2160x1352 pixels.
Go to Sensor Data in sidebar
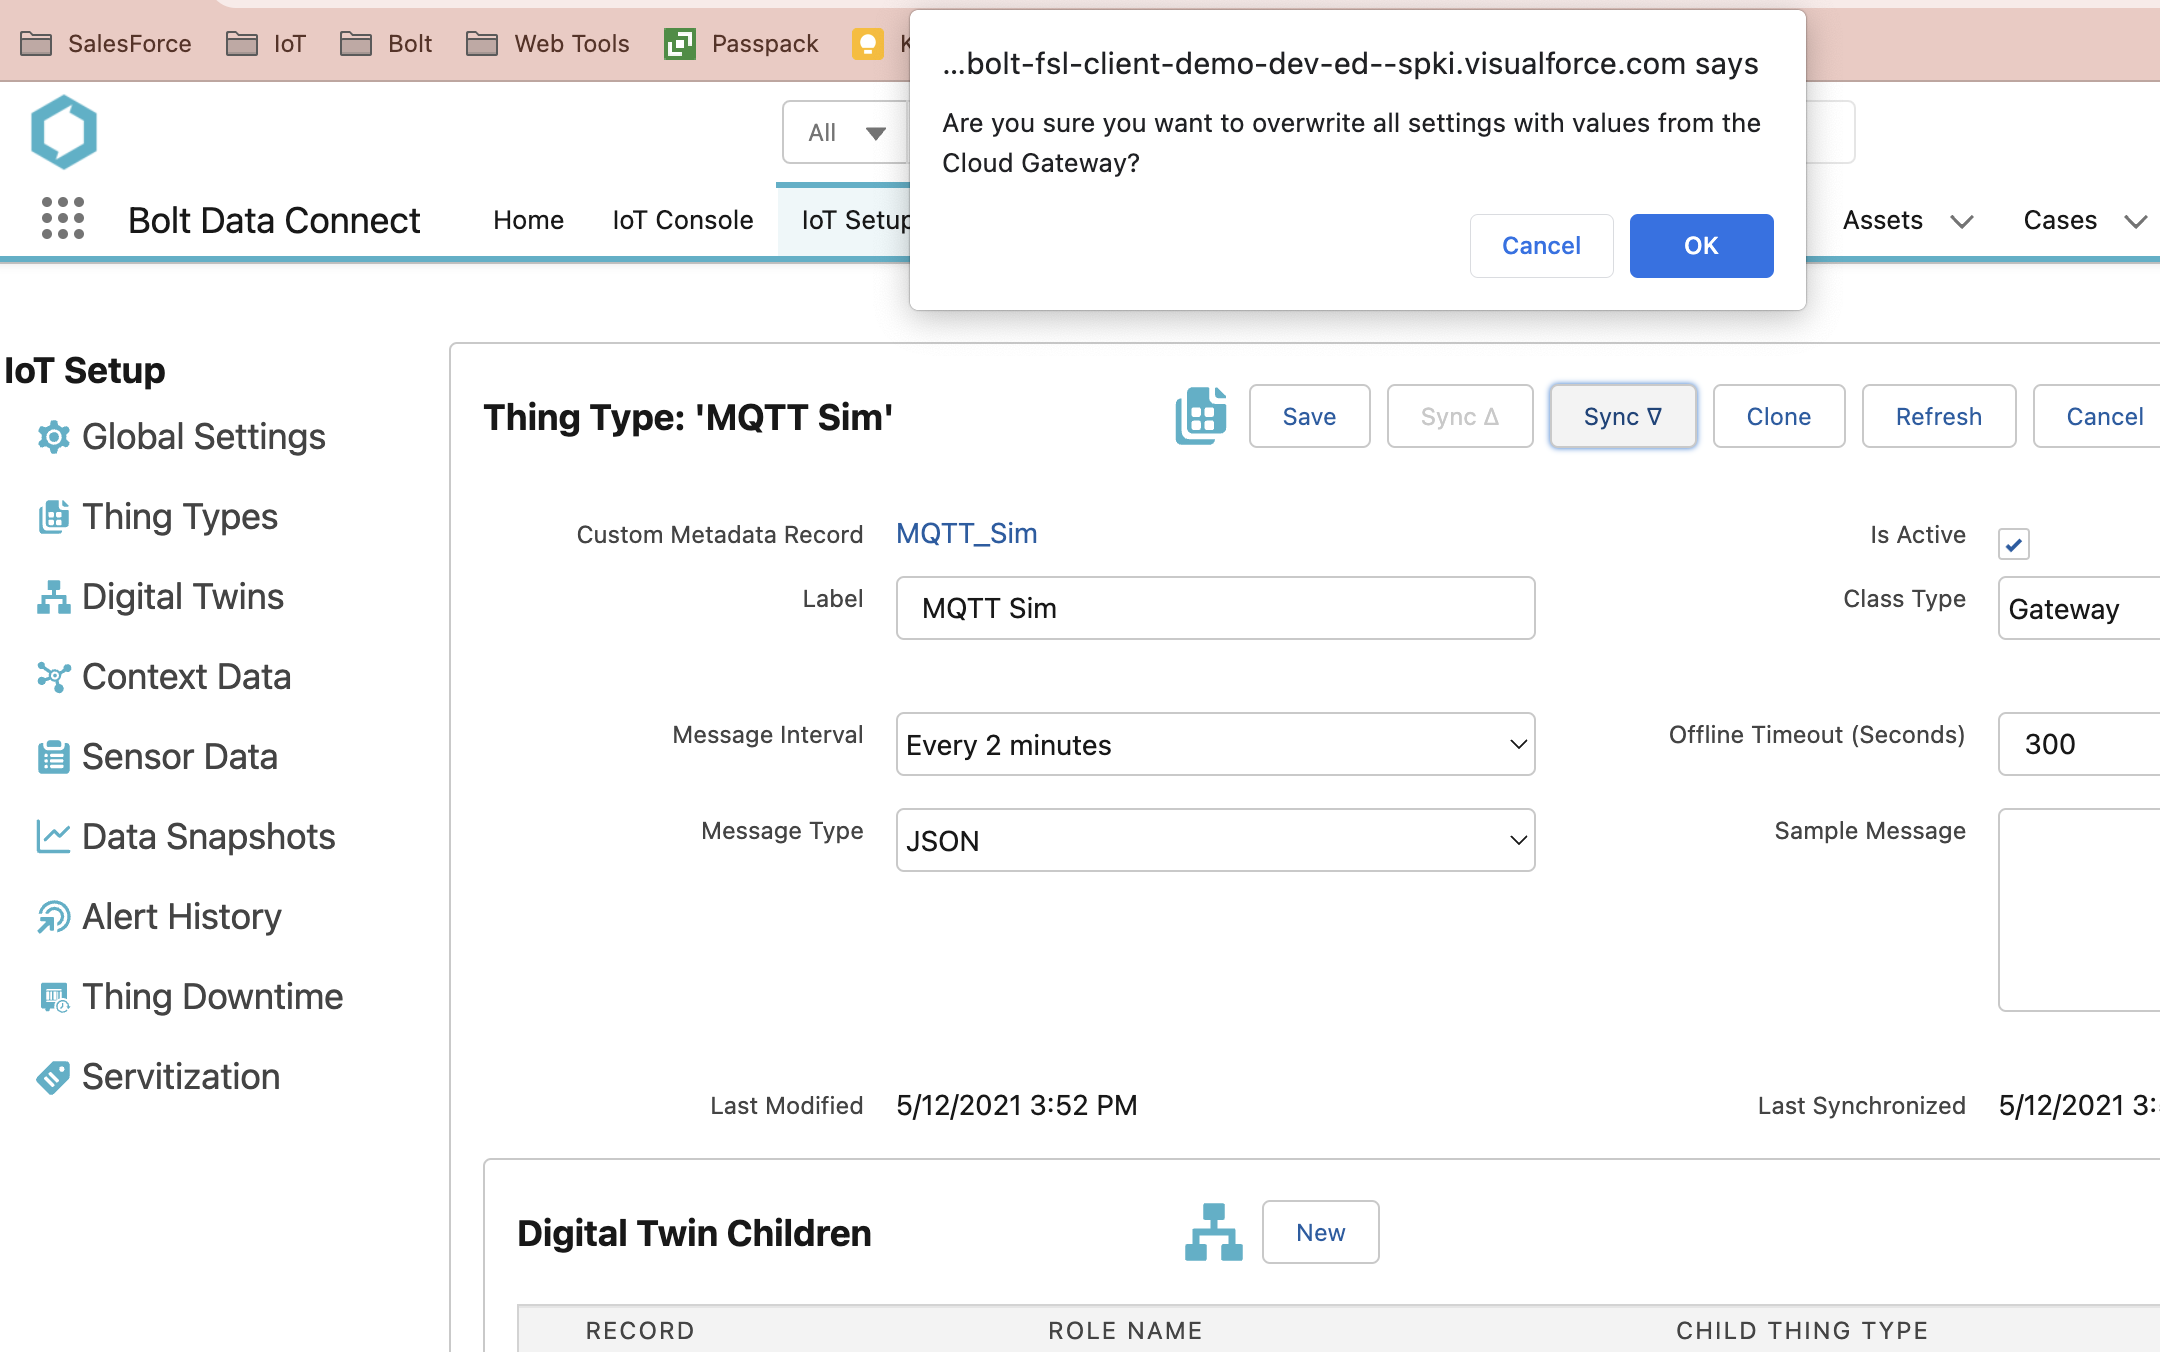point(180,757)
